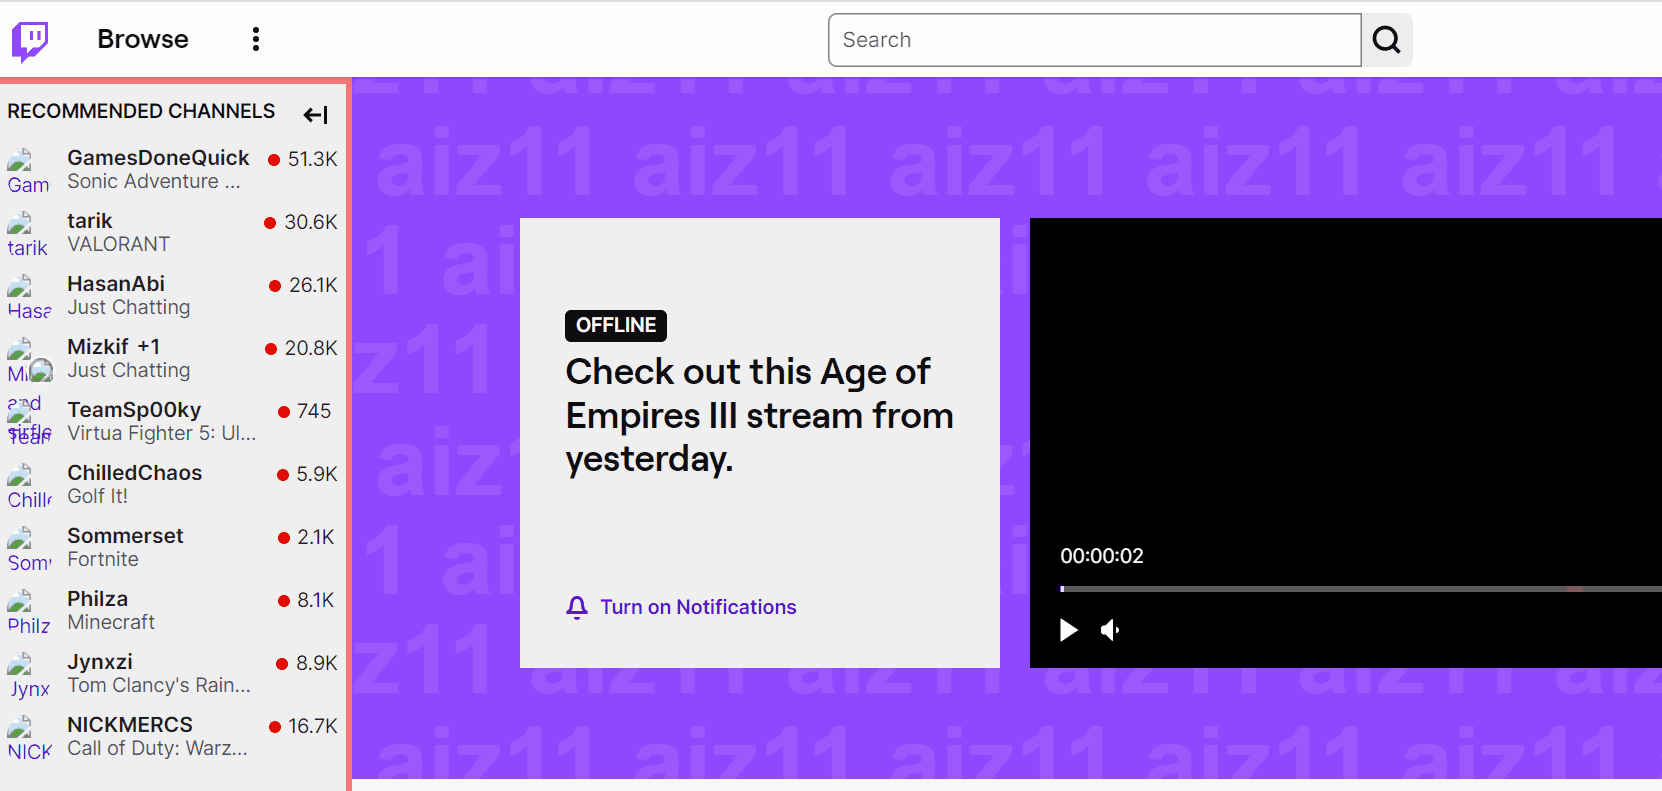Viewport: 1662px width, 791px height.
Task: Open Sommerset channel name
Action: click(x=125, y=536)
